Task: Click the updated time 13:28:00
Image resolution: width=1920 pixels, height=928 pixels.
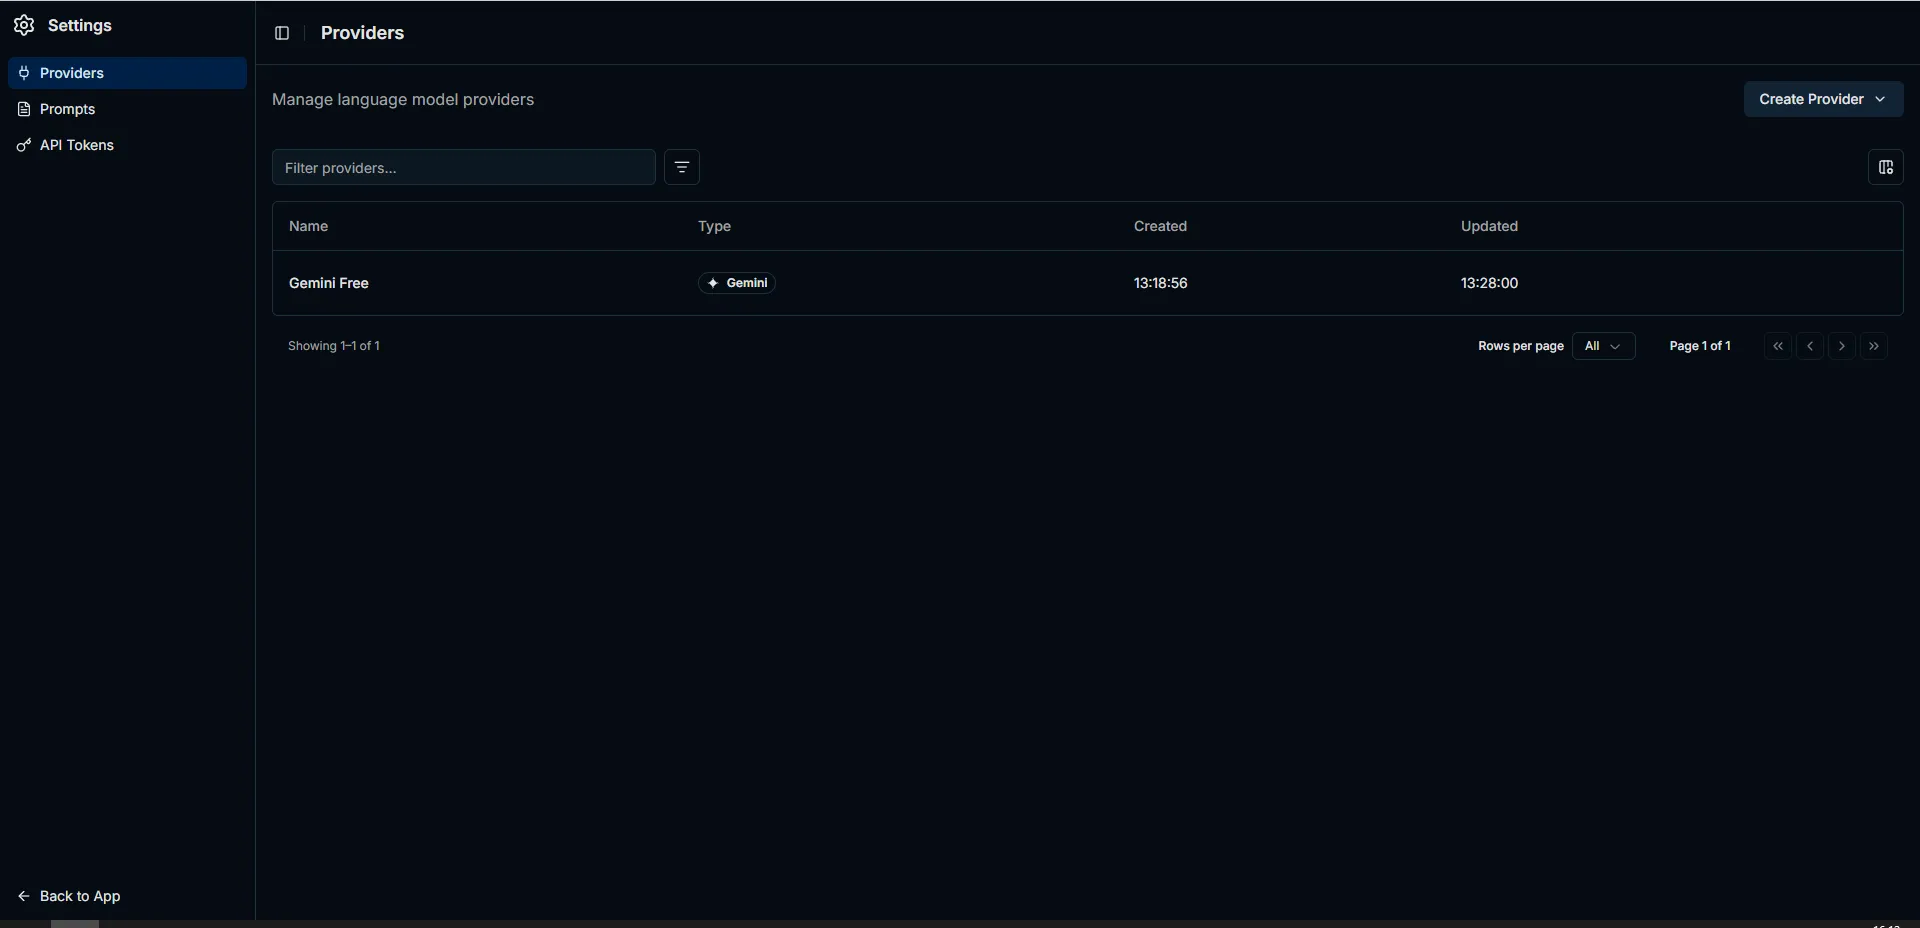Action: click(x=1489, y=283)
